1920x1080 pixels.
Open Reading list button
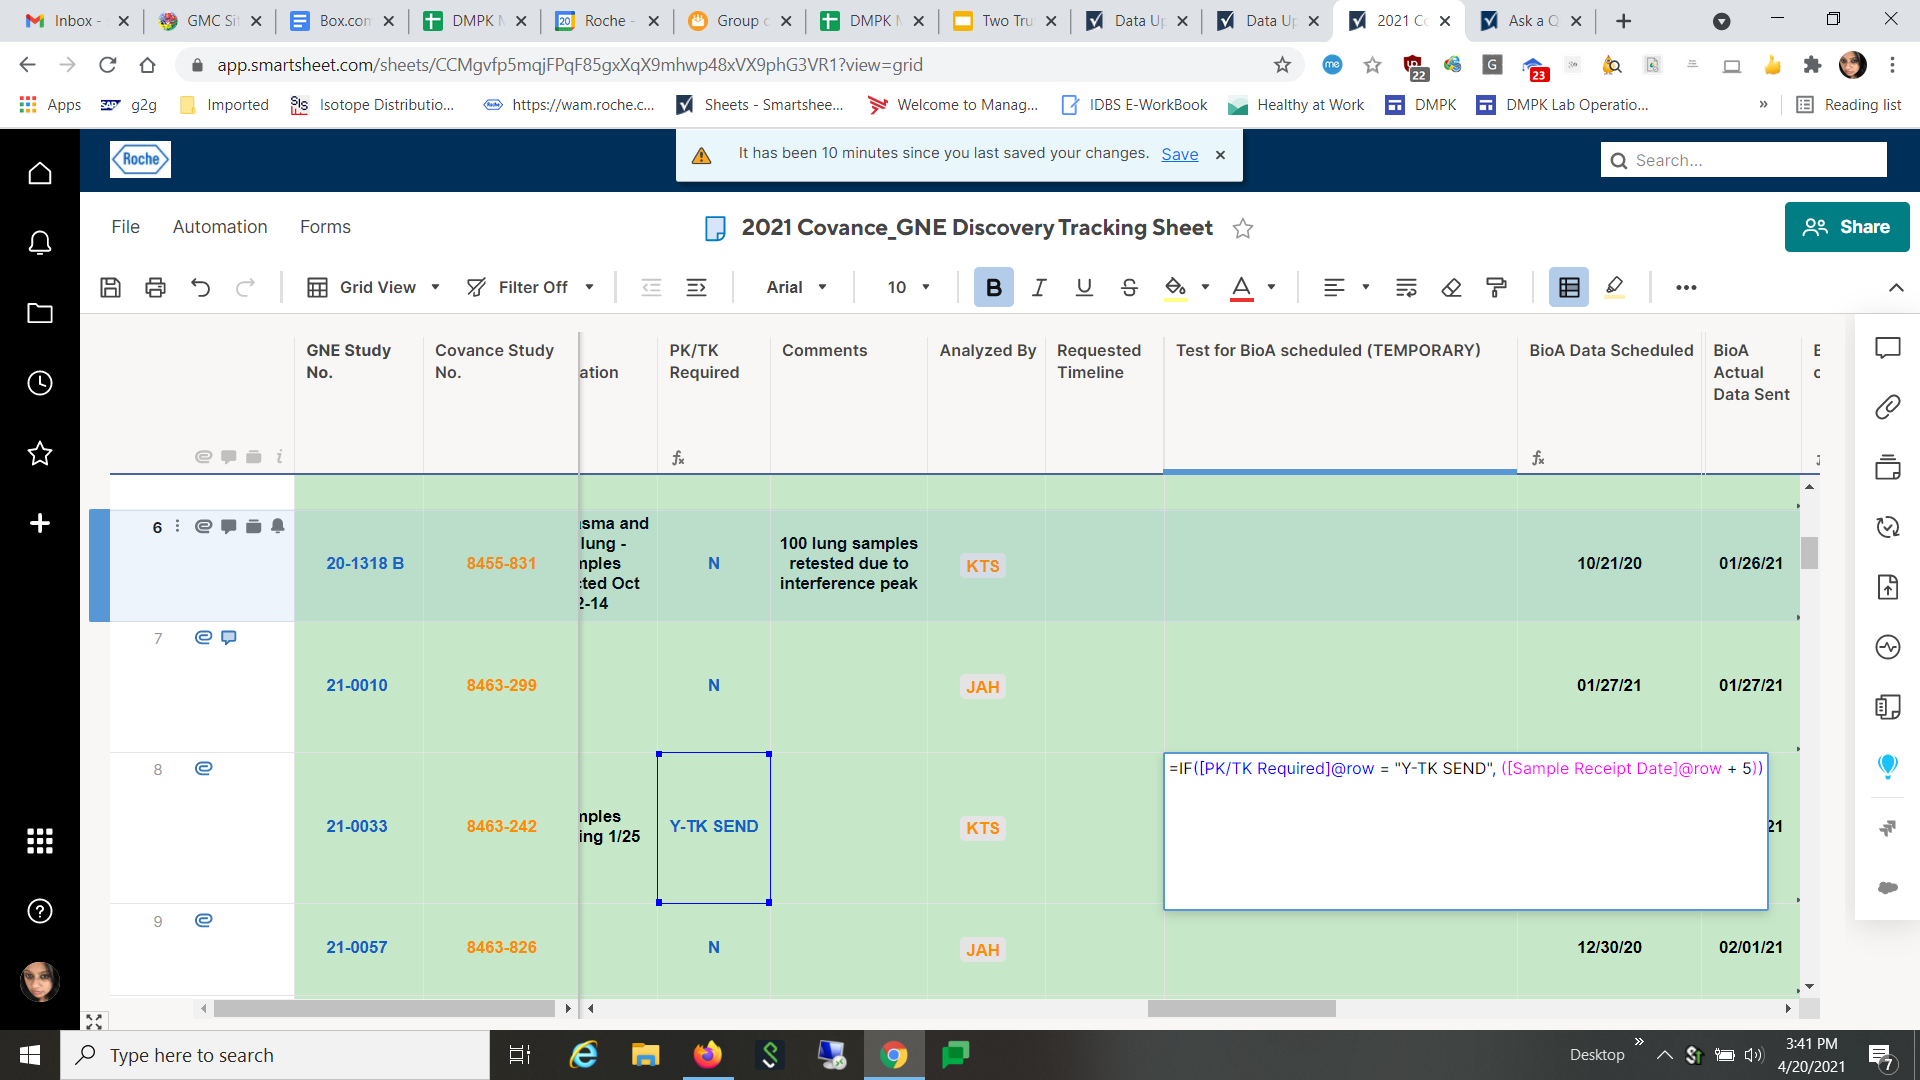pyautogui.click(x=1849, y=105)
